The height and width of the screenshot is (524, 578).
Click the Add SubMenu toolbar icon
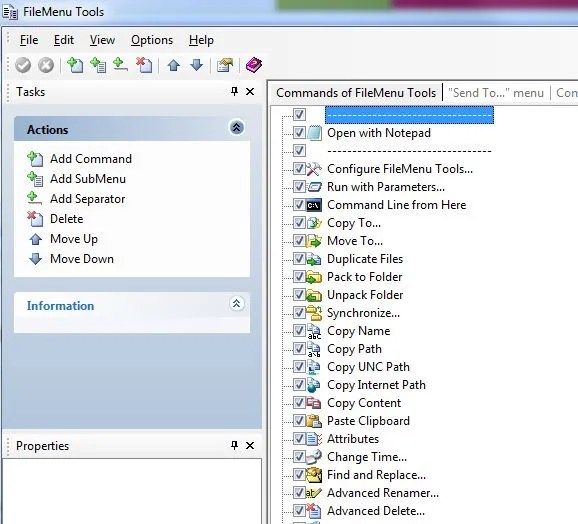pos(98,65)
